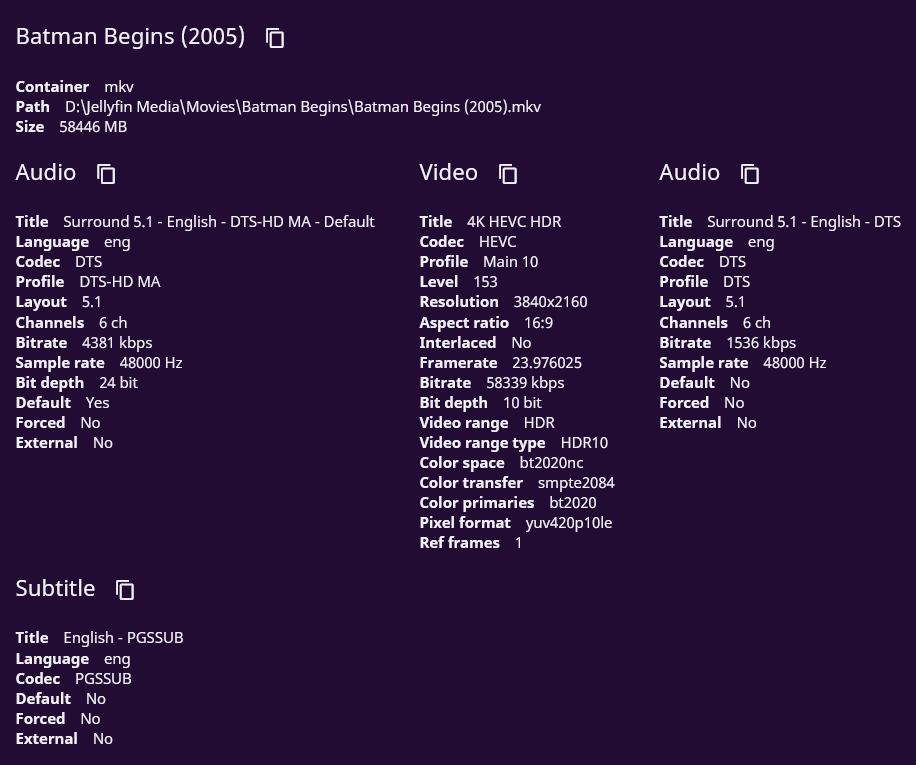Select the yuv420p10le pixel format value
916x765 pixels.
[568, 523]
